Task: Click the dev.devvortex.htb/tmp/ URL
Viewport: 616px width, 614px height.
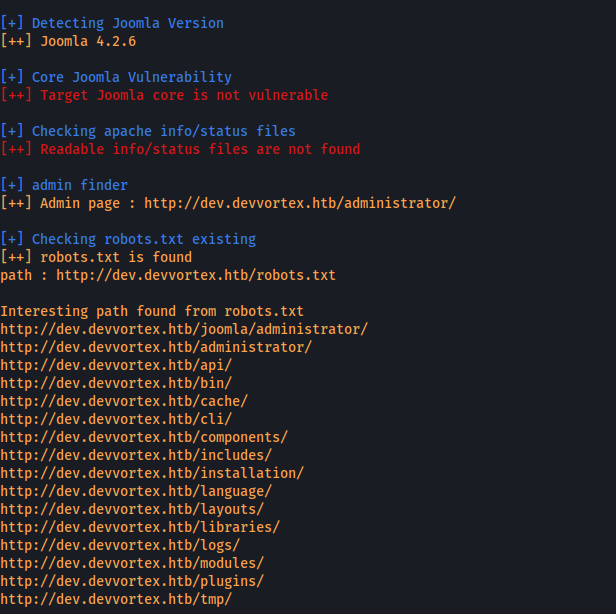Action: point(116,599)
